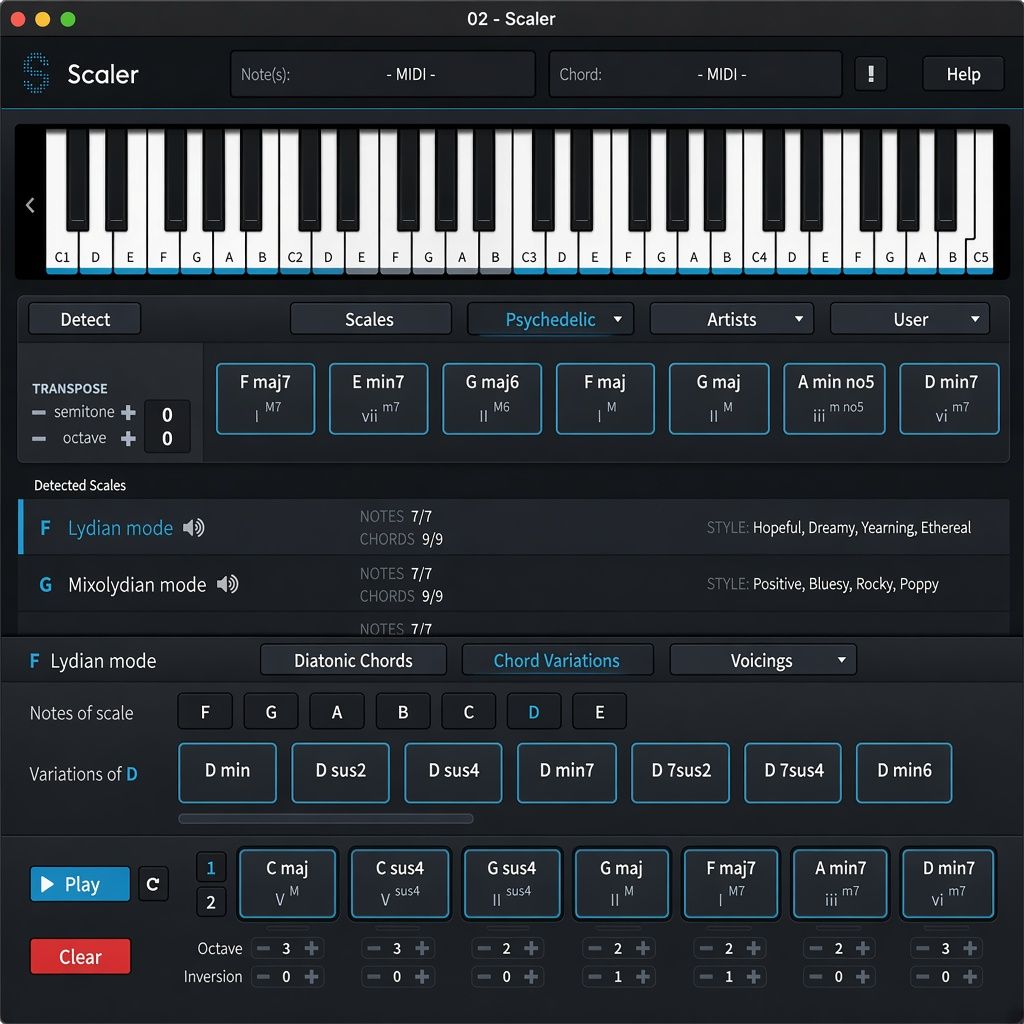
Task: Trigger the A min no5 chord pad
Action: point(835,398)
